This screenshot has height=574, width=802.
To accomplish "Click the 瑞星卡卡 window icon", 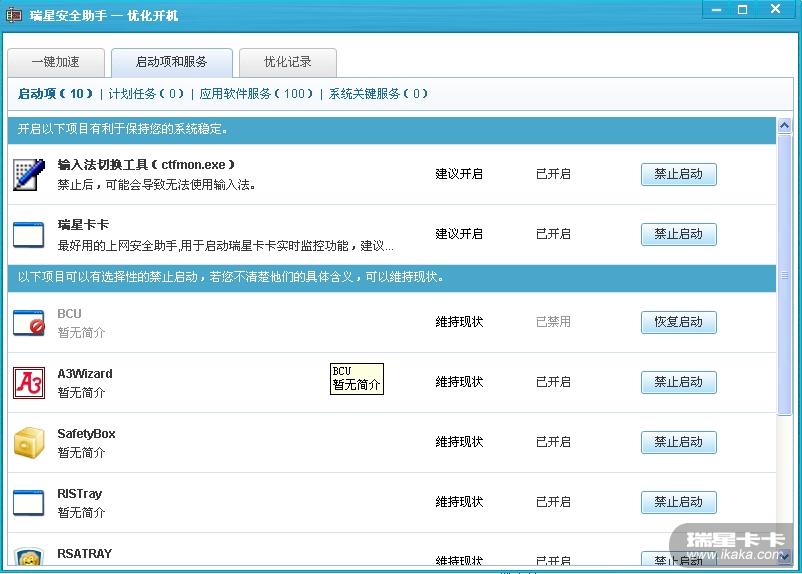I will pos(29,235).
